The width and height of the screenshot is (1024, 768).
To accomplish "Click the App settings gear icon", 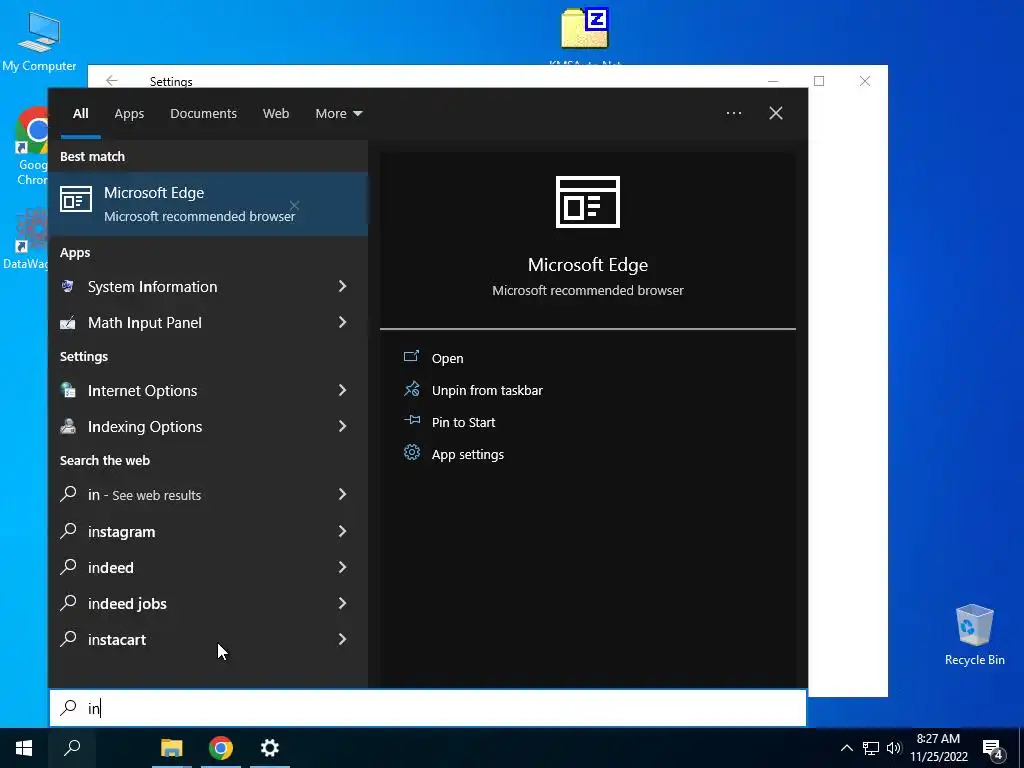I will point(411,452).
